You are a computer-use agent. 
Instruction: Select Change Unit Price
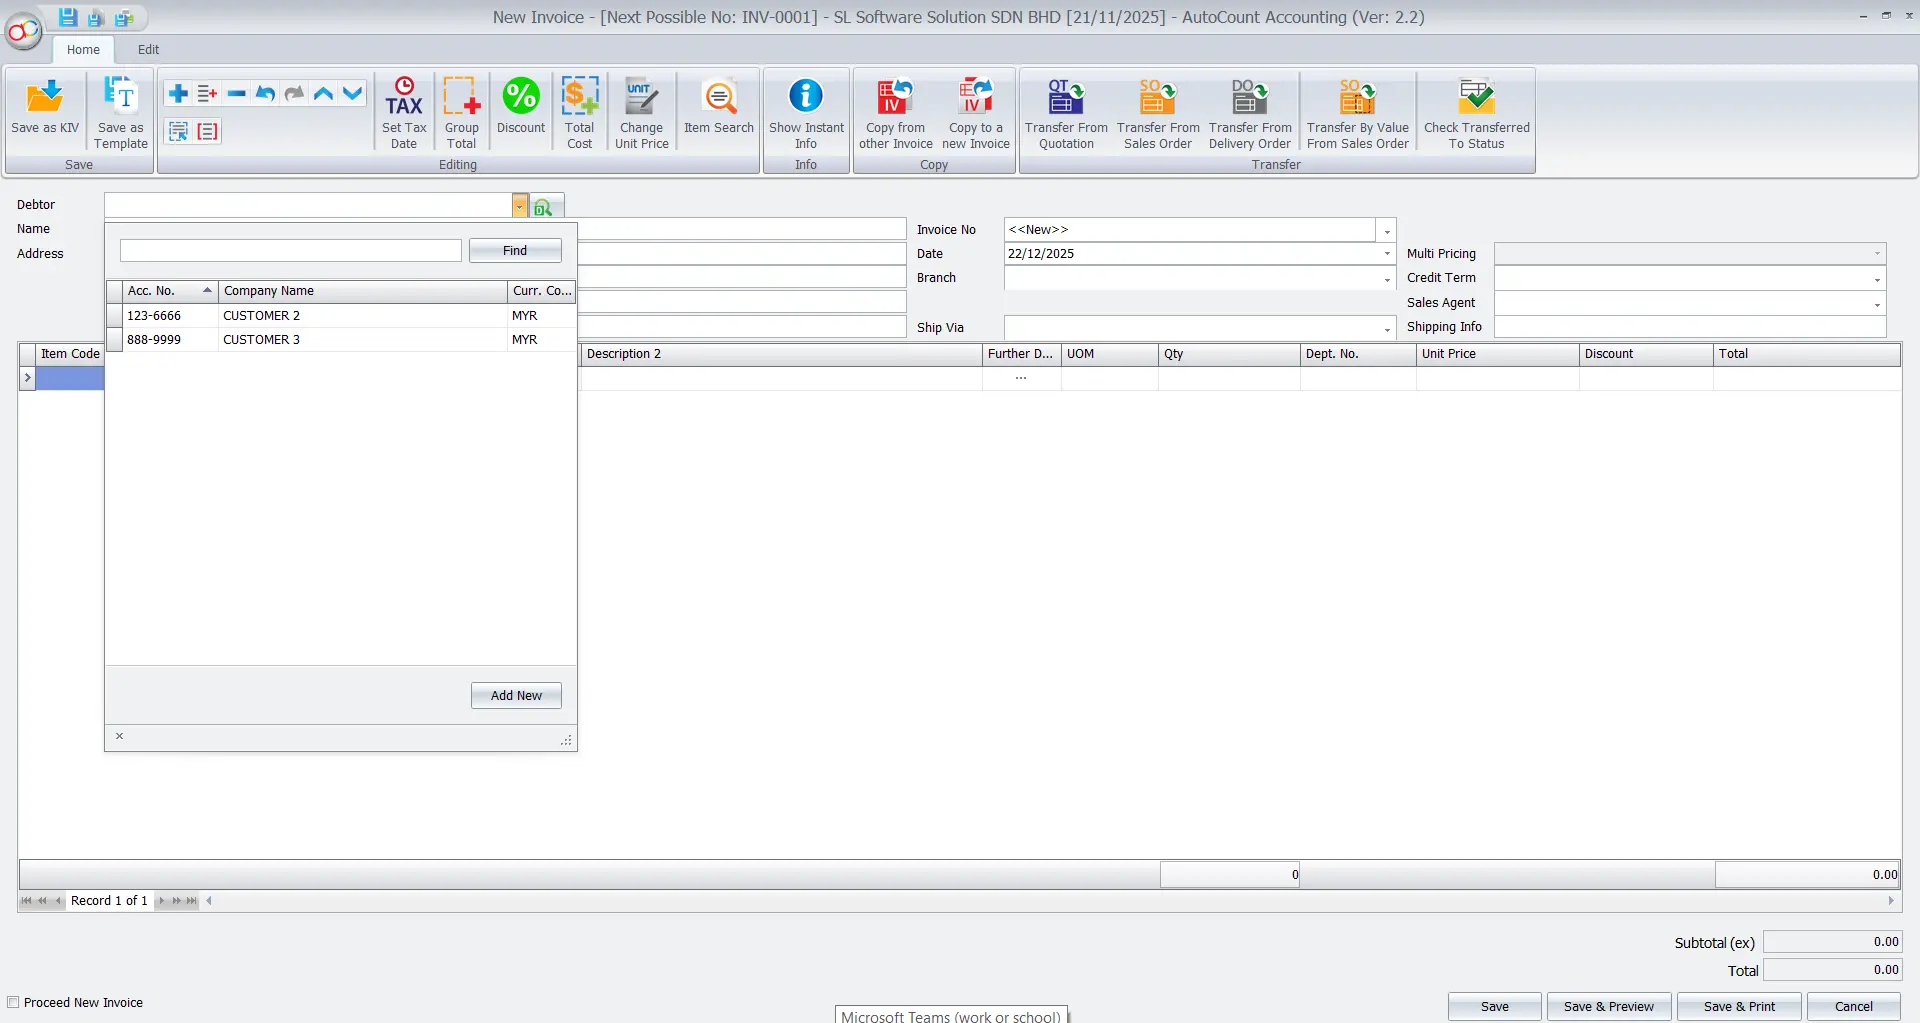click(x=641, y=110)
